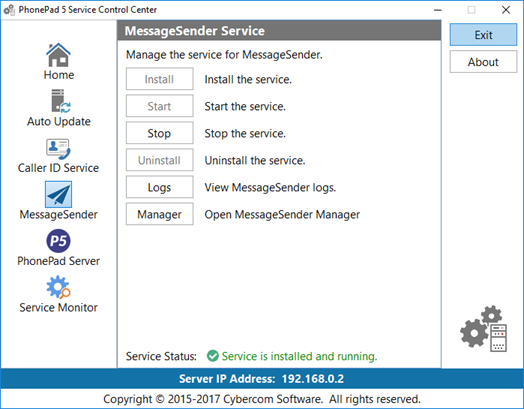The image size is (524, 409).
Task: Click the 'View MessageSender logs.' text
Action: point(270,187)
